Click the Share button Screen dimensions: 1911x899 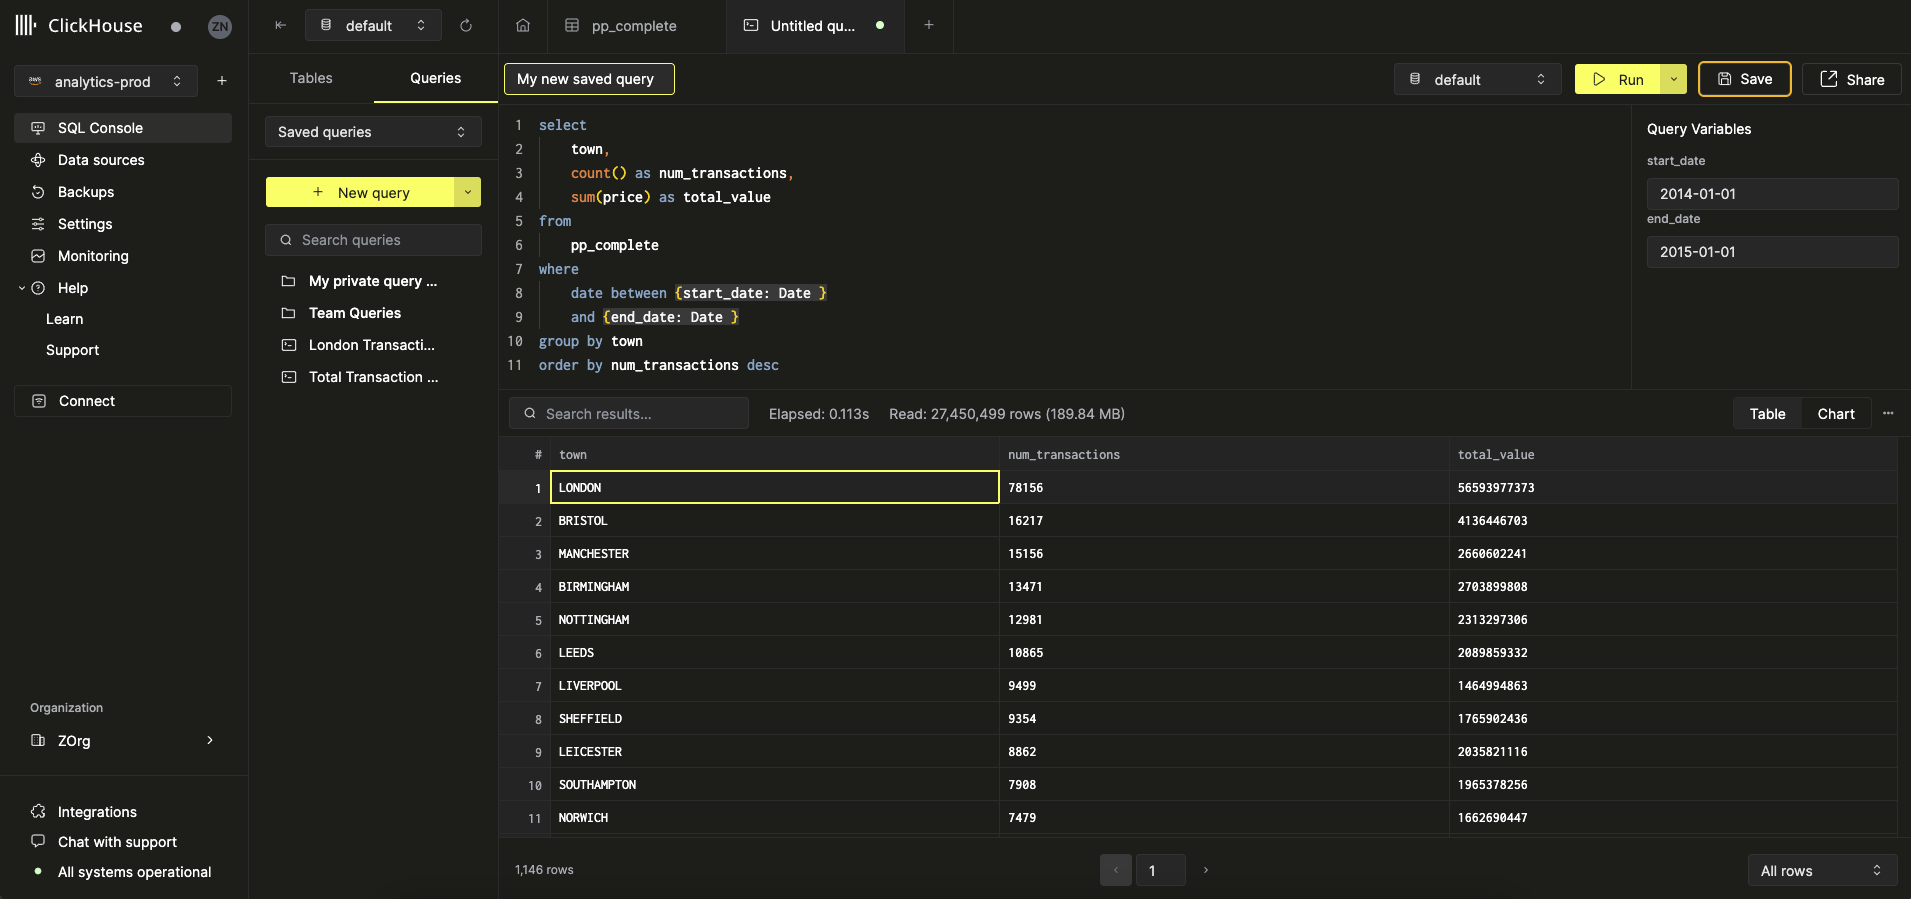point(1852,79)
